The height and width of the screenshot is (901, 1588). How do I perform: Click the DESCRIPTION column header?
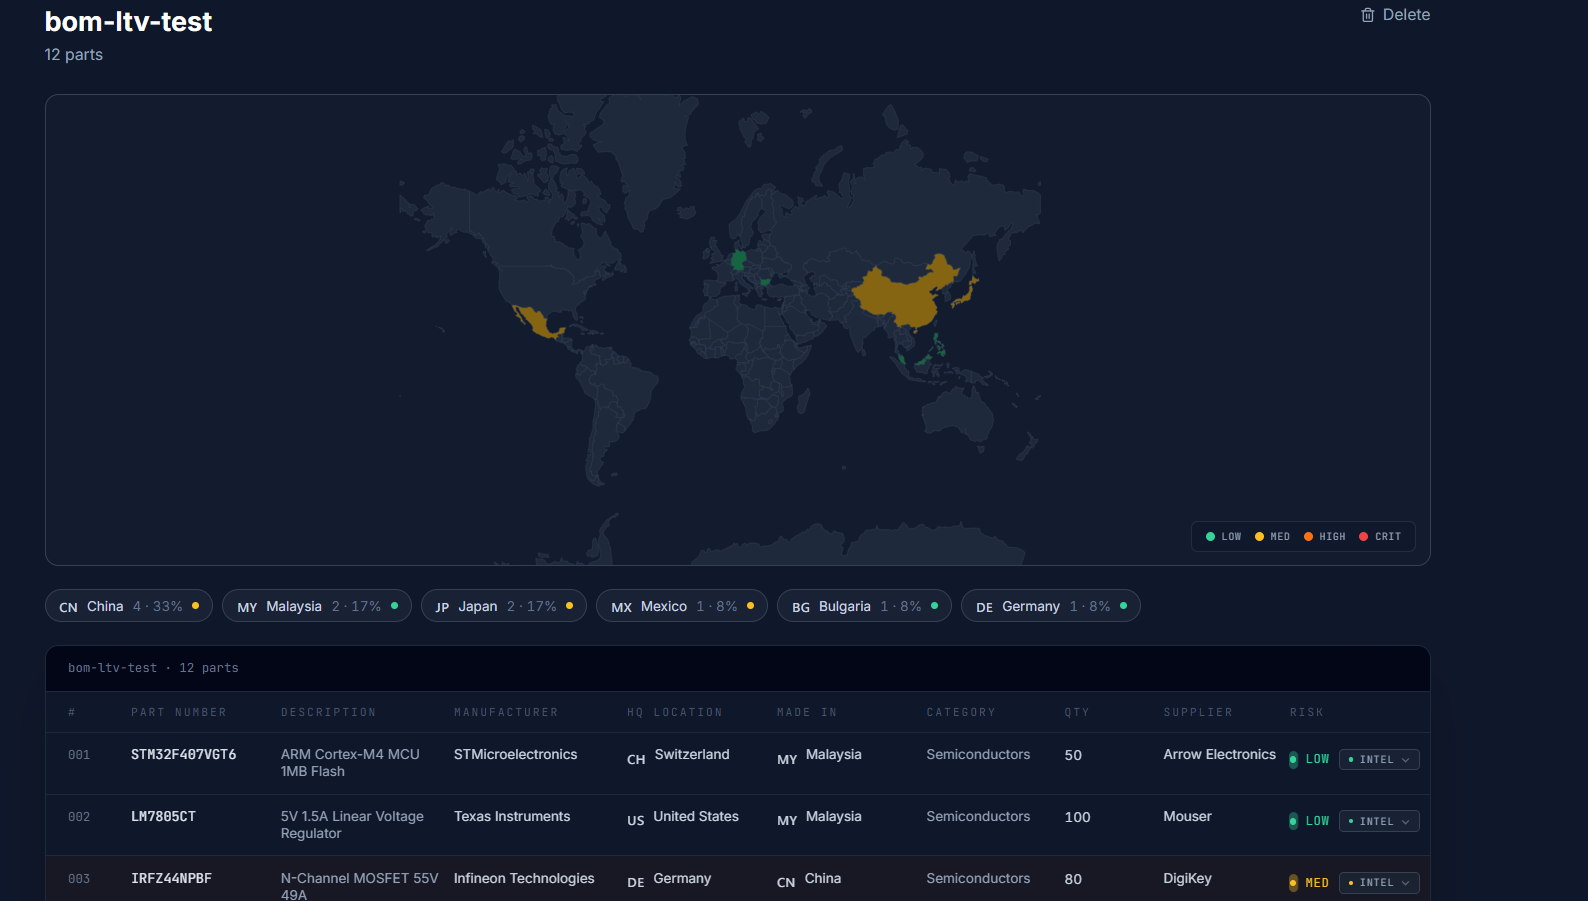(329, 713)
